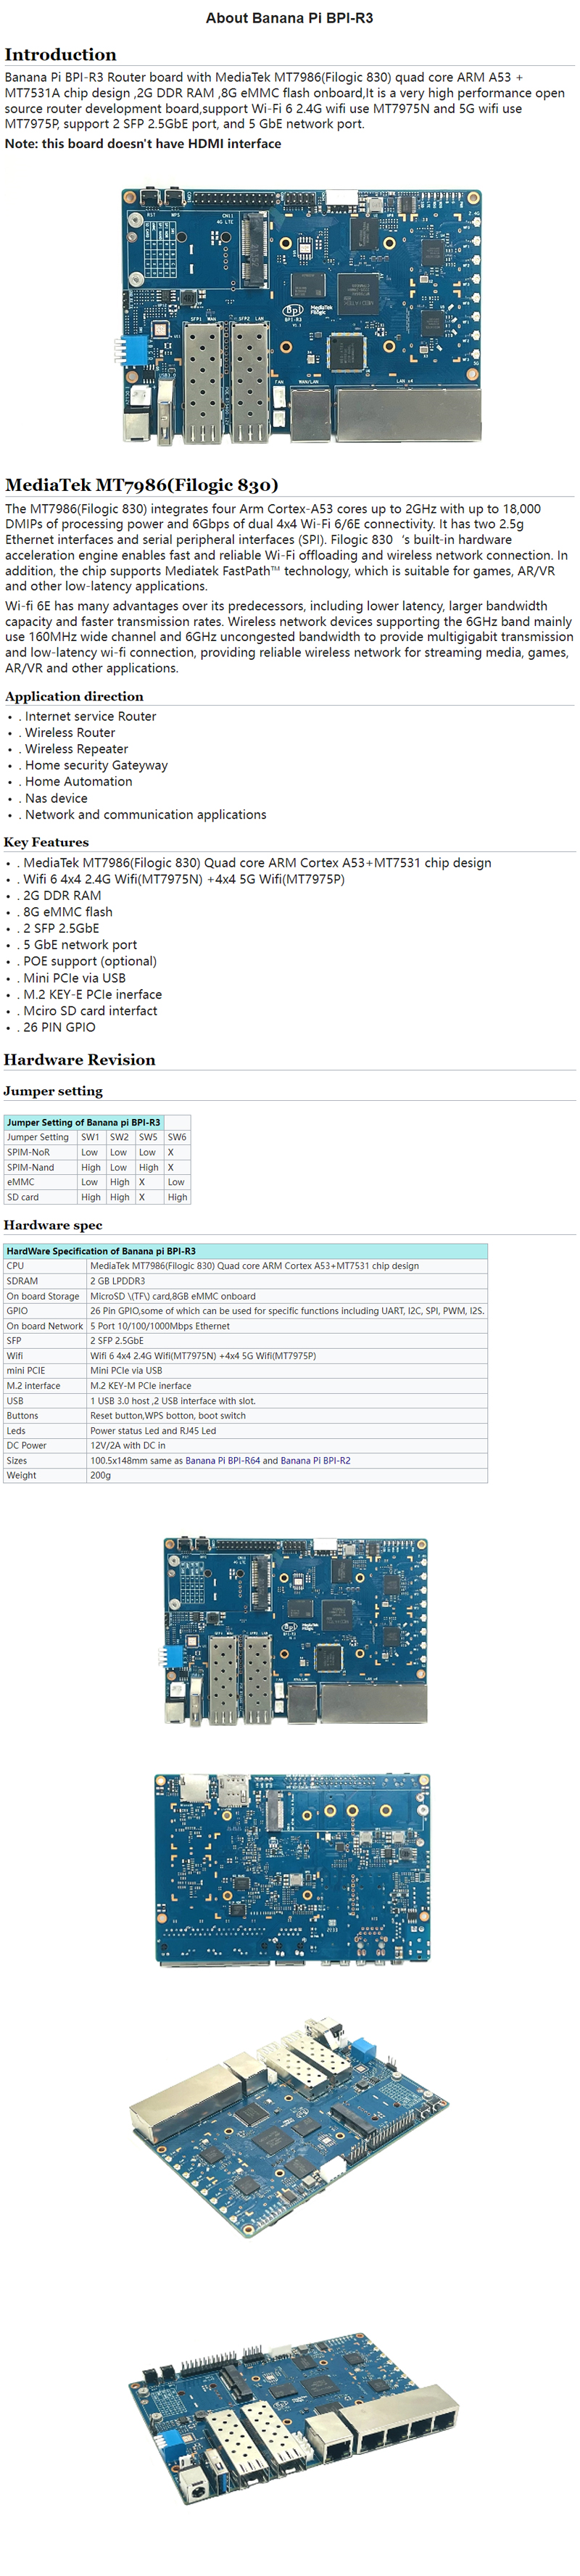Click the 'Note: this board doesn't have HDMI interface' text
This screenshot has width=580, height=2576.
point(143,144)
